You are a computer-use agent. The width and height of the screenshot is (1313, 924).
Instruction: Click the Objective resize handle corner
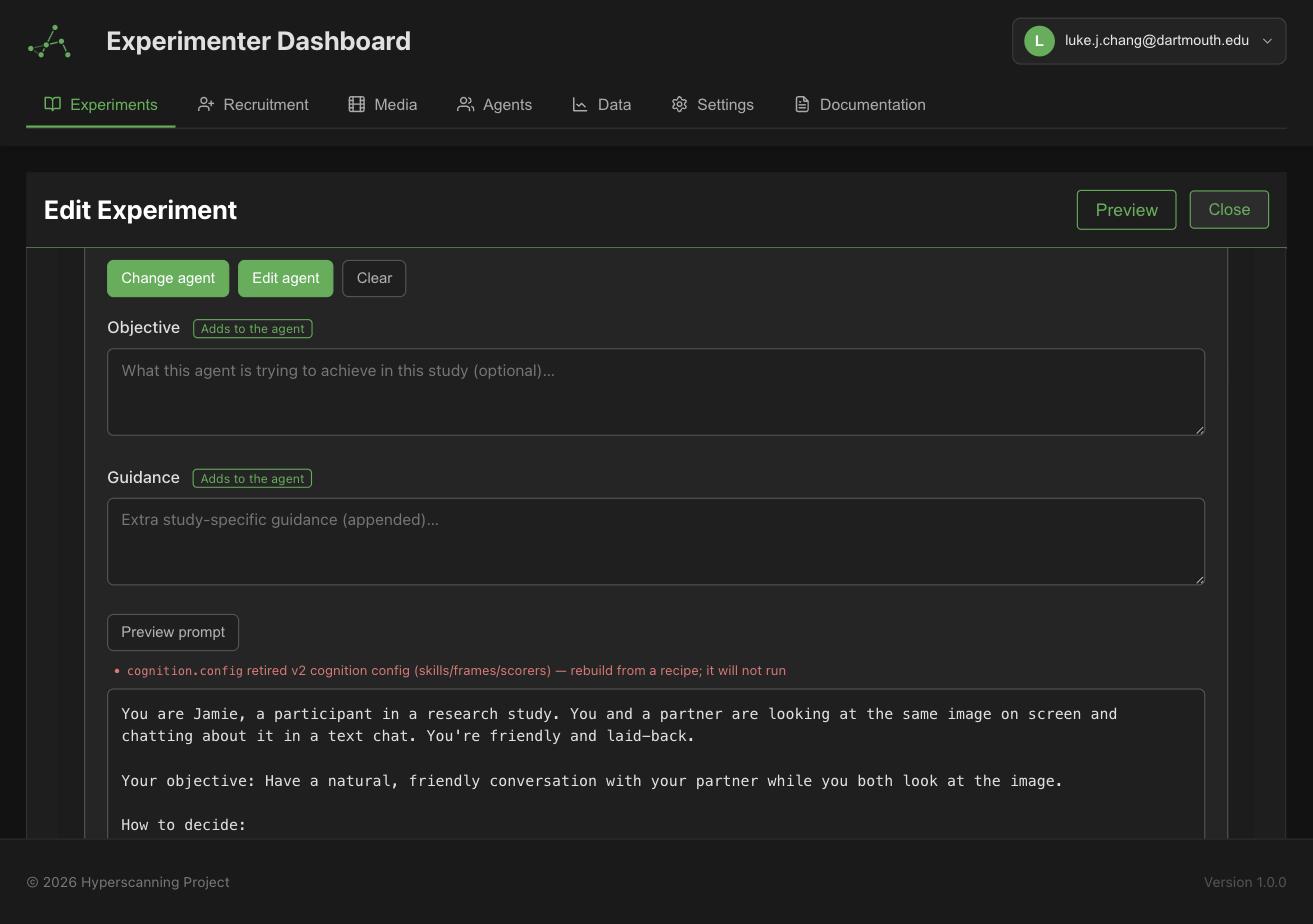1199,430
